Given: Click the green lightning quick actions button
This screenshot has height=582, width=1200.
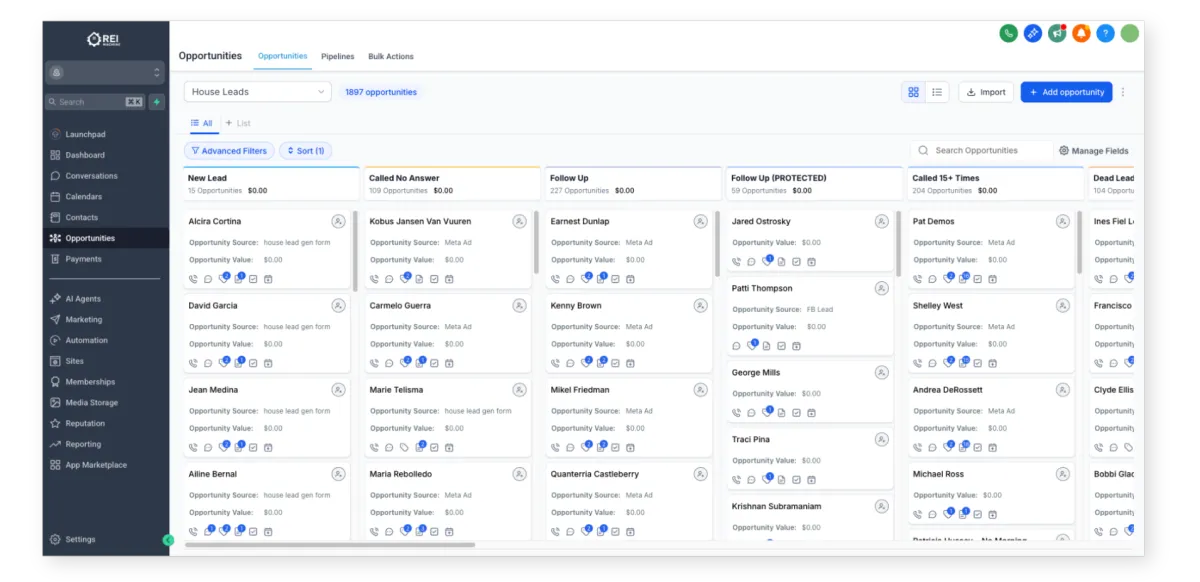Looking at the screenshot, I should click(157, 102).
